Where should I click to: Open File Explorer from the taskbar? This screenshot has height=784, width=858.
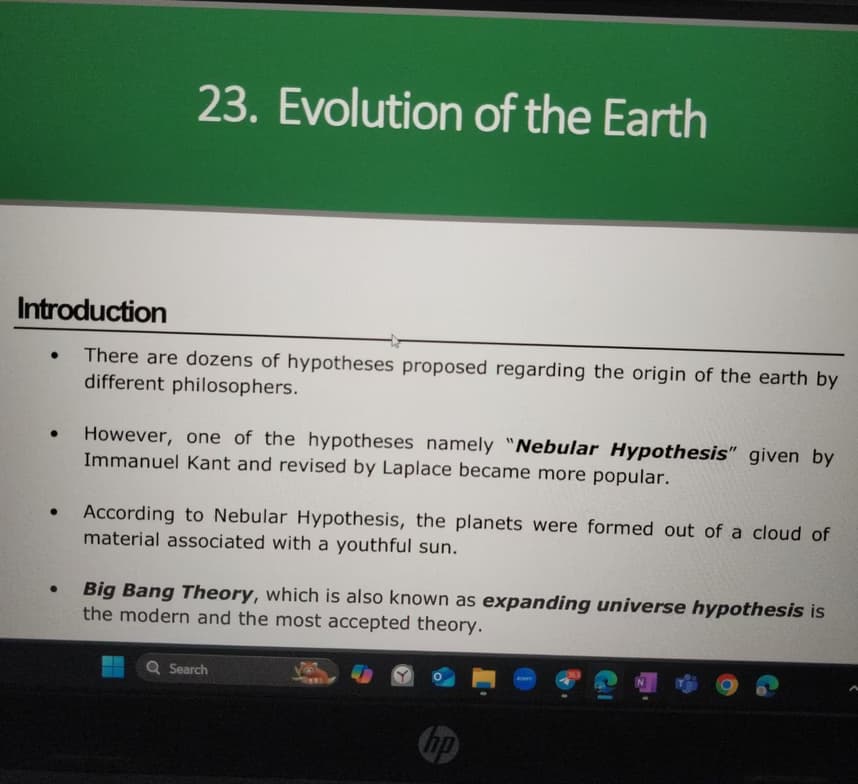pyautogui.click(x=483, y=676)
